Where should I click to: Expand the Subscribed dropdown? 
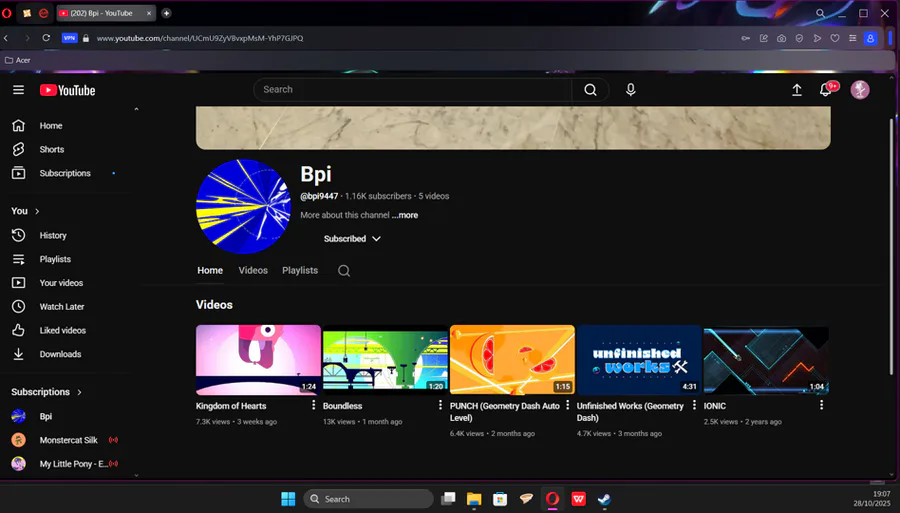pos(352,239)
